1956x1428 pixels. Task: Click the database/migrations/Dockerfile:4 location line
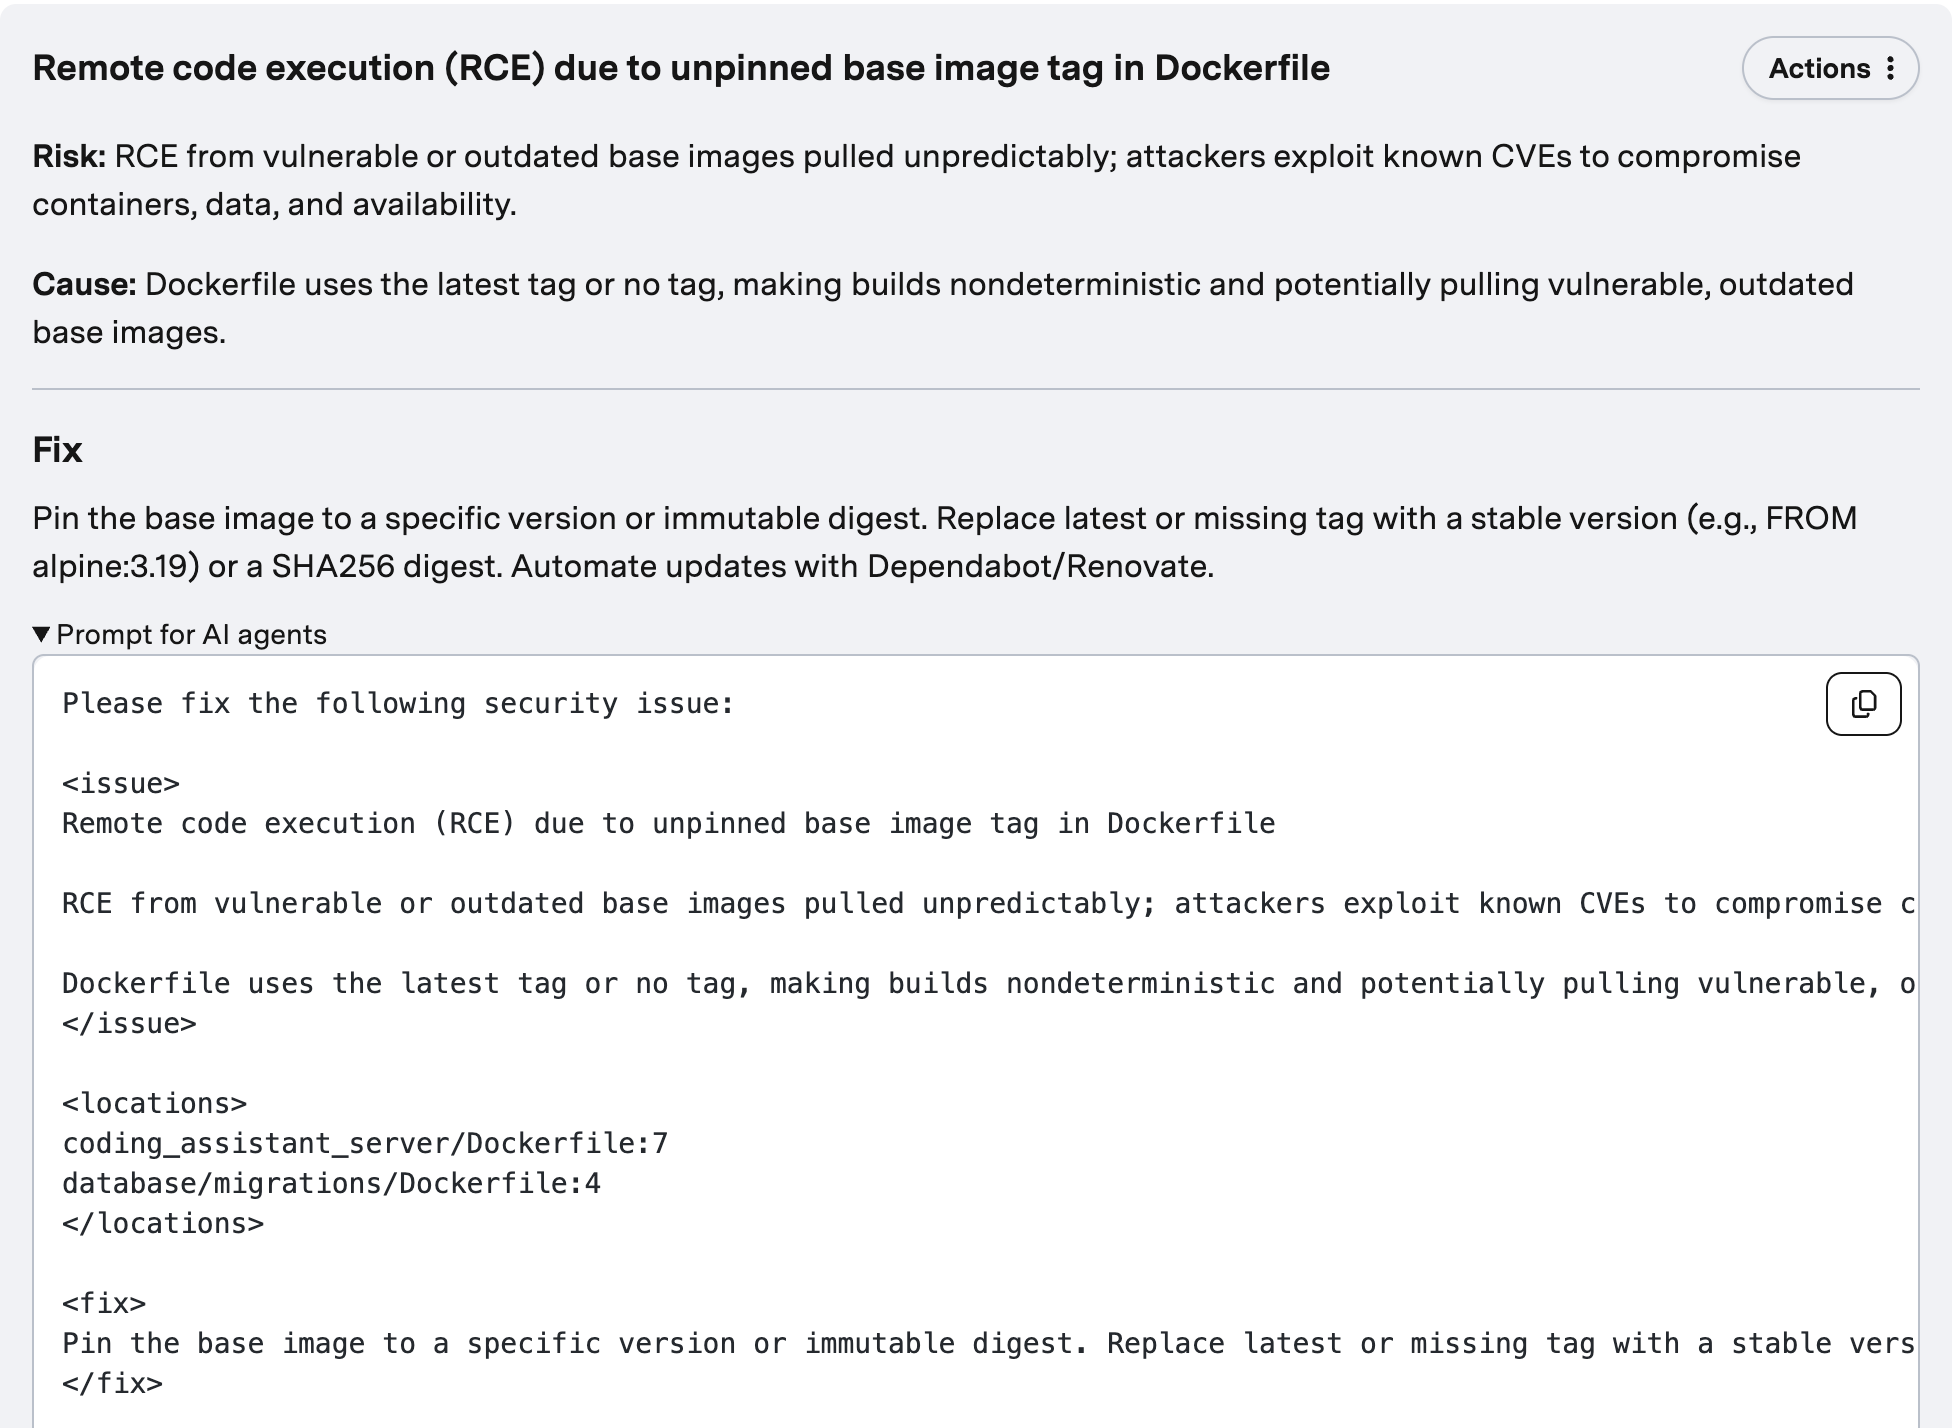pos(331,1183)
